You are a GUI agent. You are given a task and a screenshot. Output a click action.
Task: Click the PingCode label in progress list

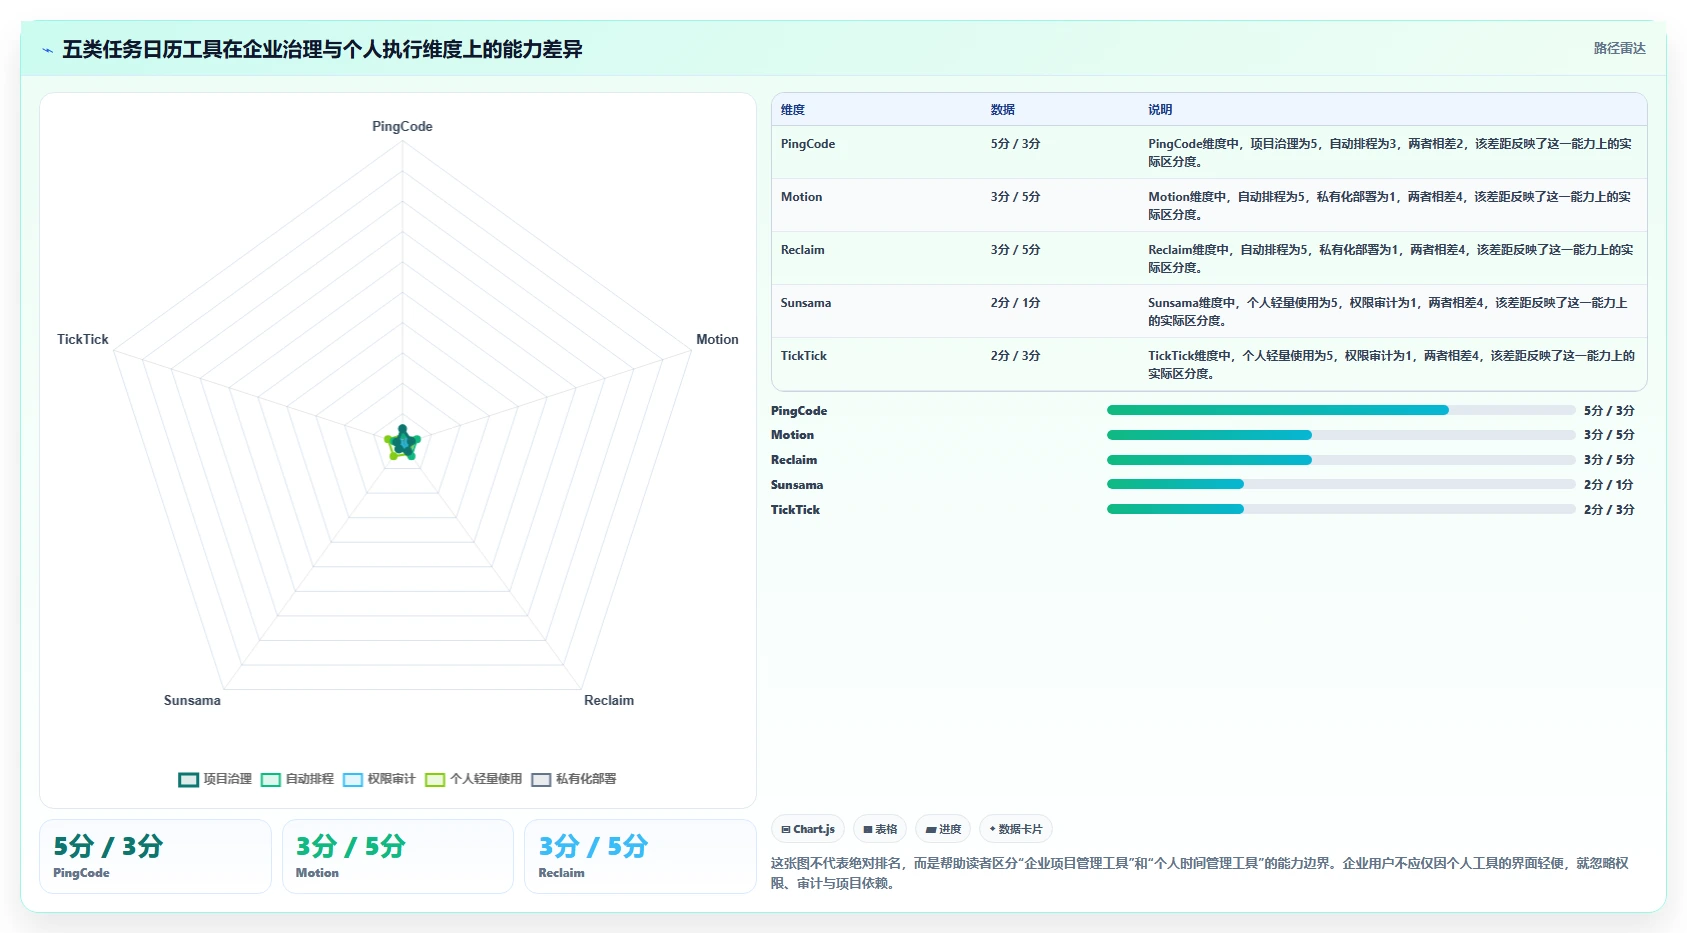pos(799,410)
